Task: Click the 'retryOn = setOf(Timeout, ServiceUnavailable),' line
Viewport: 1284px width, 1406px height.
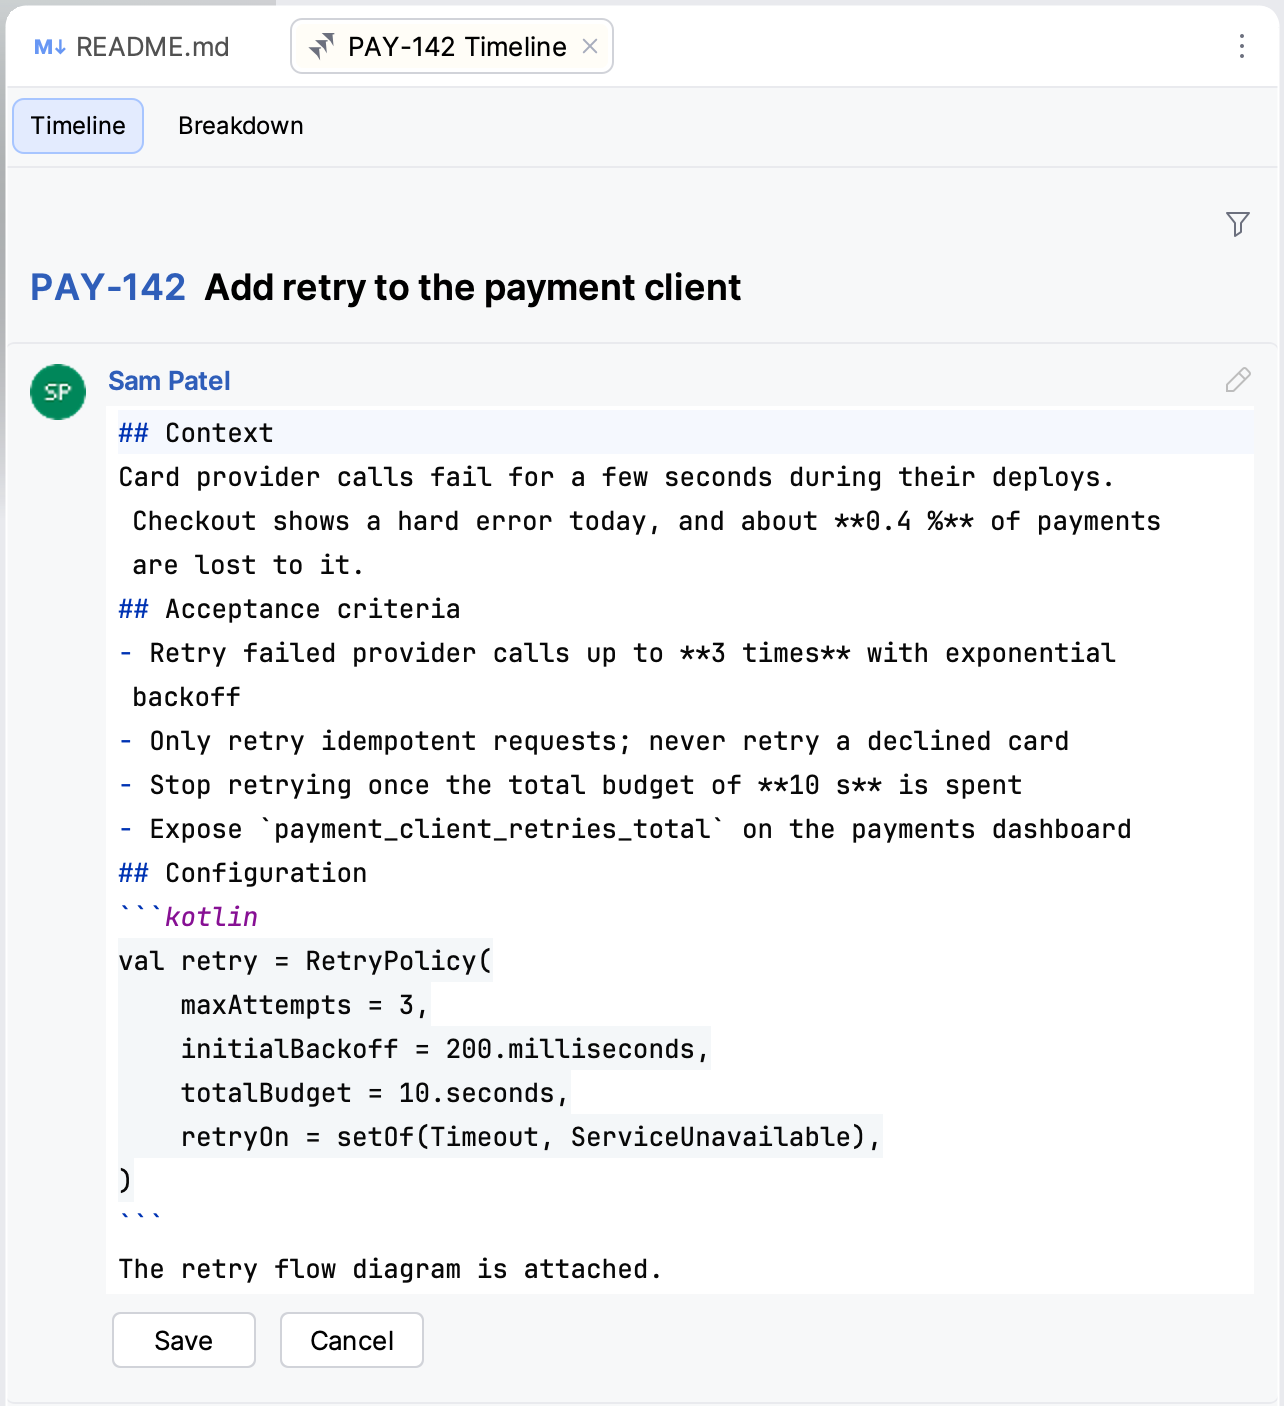Action: pos(531,1137)
